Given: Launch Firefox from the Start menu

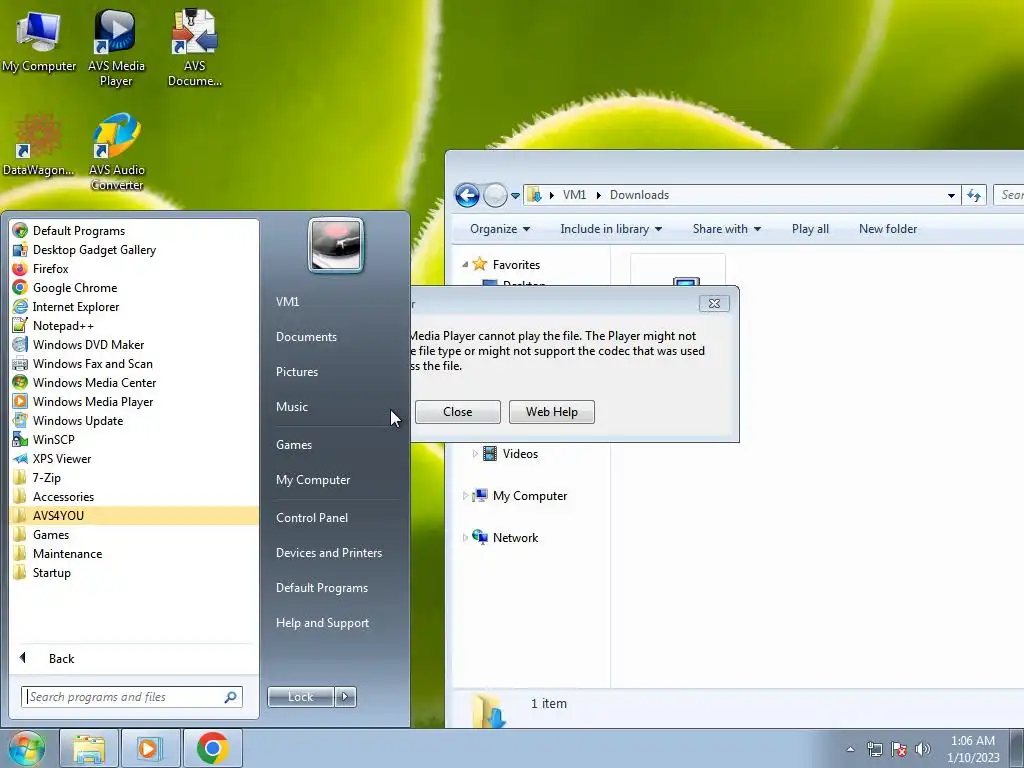Looking at the screenshot, I should [134, 268].
